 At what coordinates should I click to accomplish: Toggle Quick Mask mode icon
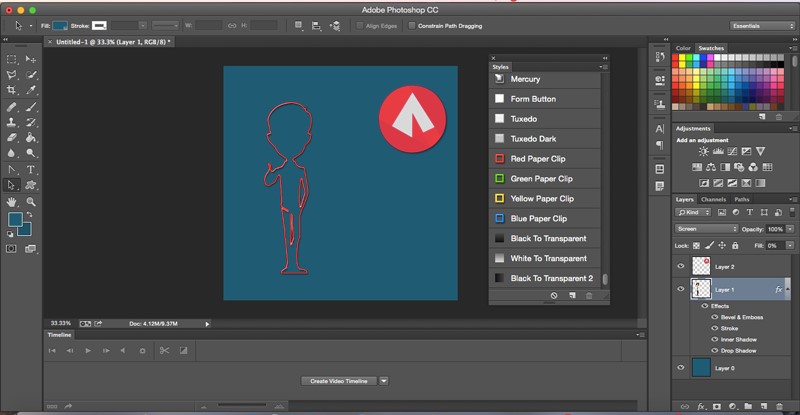click(x=11, y=249)
